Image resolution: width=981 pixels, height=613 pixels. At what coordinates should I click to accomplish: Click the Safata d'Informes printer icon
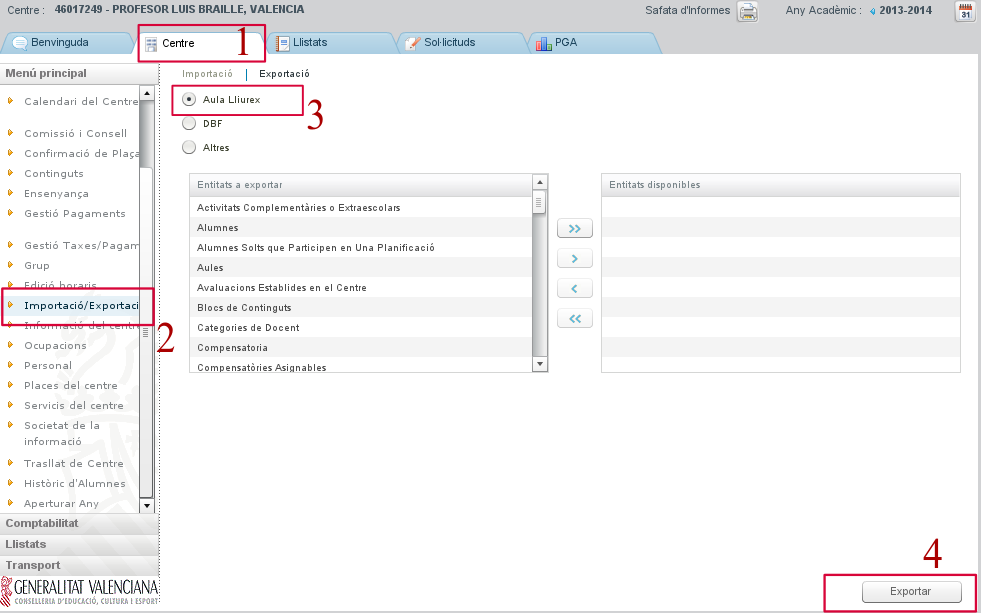click(x=747, y=12)
